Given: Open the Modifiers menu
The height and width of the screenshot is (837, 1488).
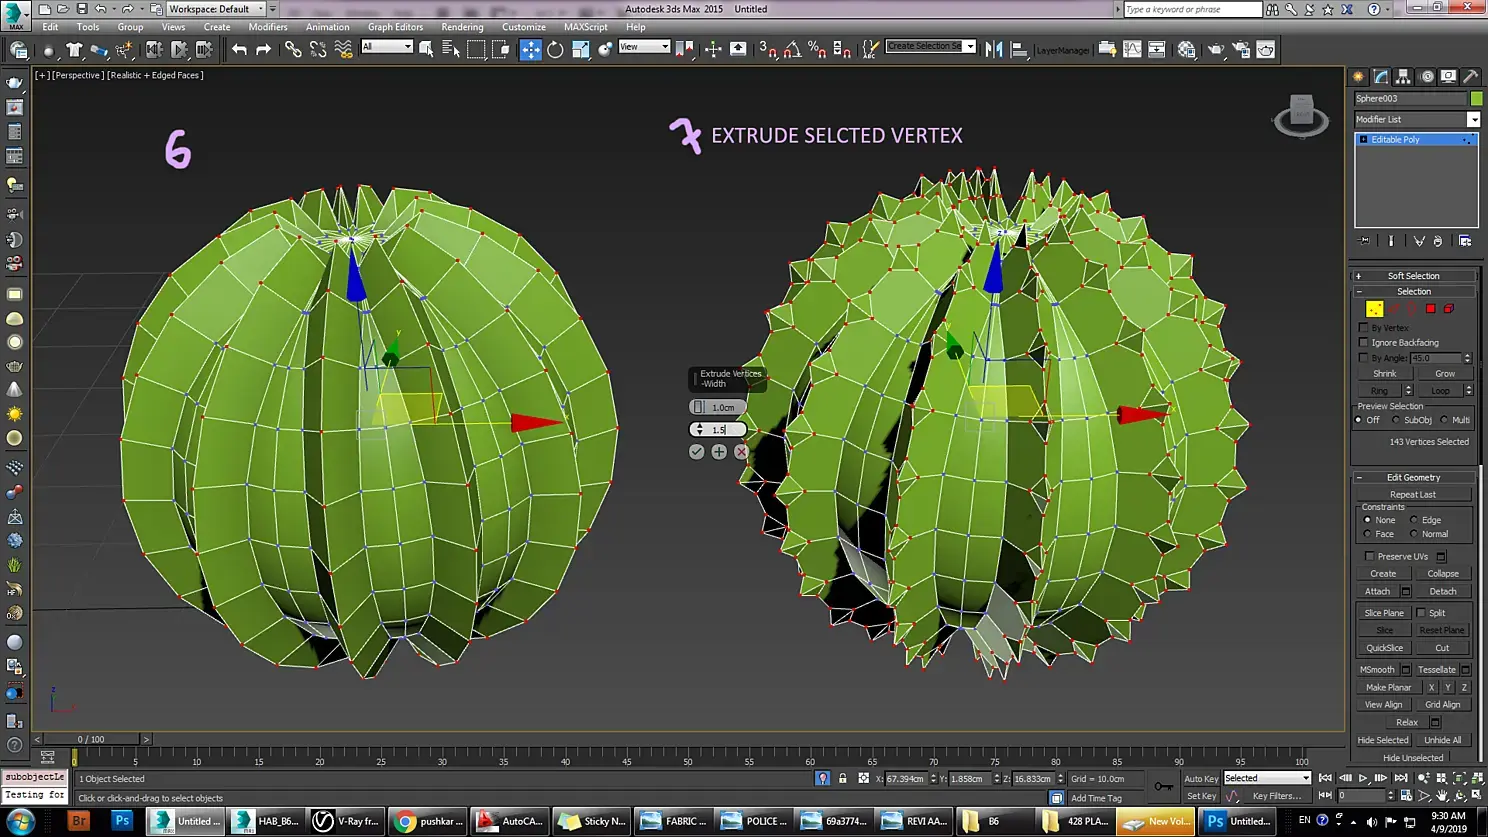Looking at the screenshot, I should pyautogui.click(x=268, y=27).
